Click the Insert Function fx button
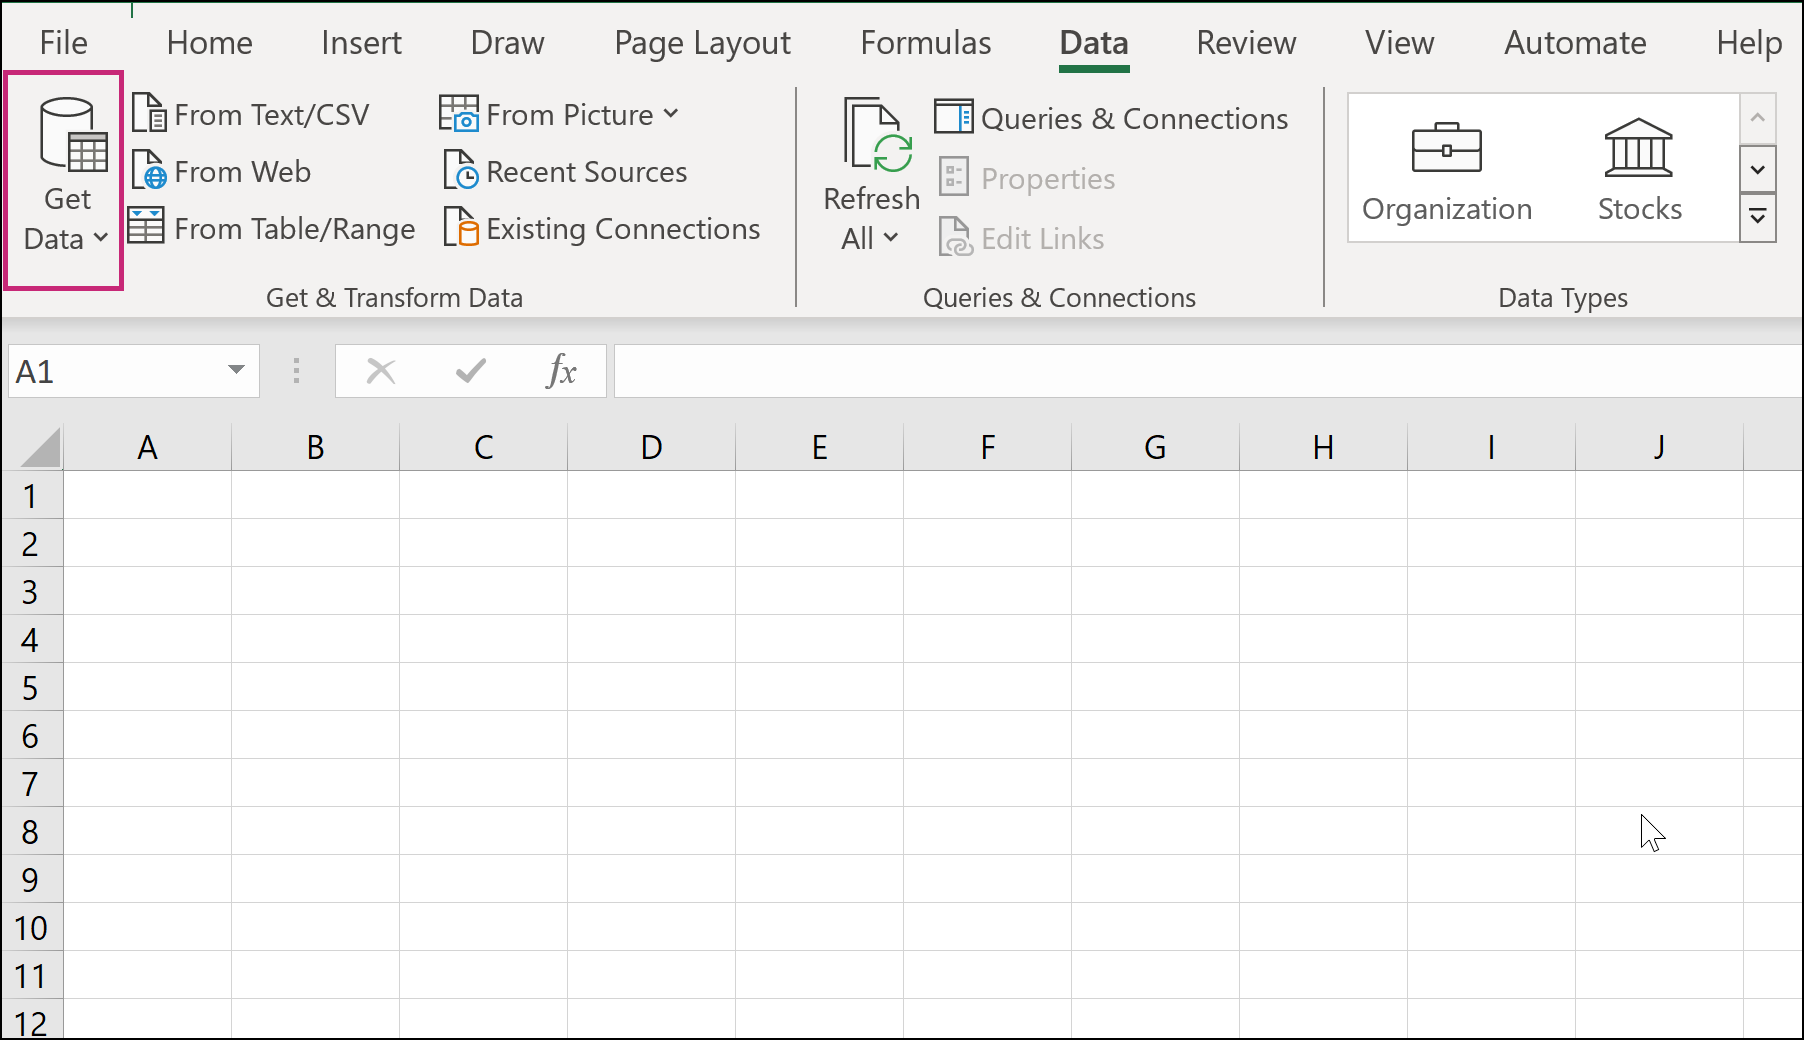 [561, 372]
